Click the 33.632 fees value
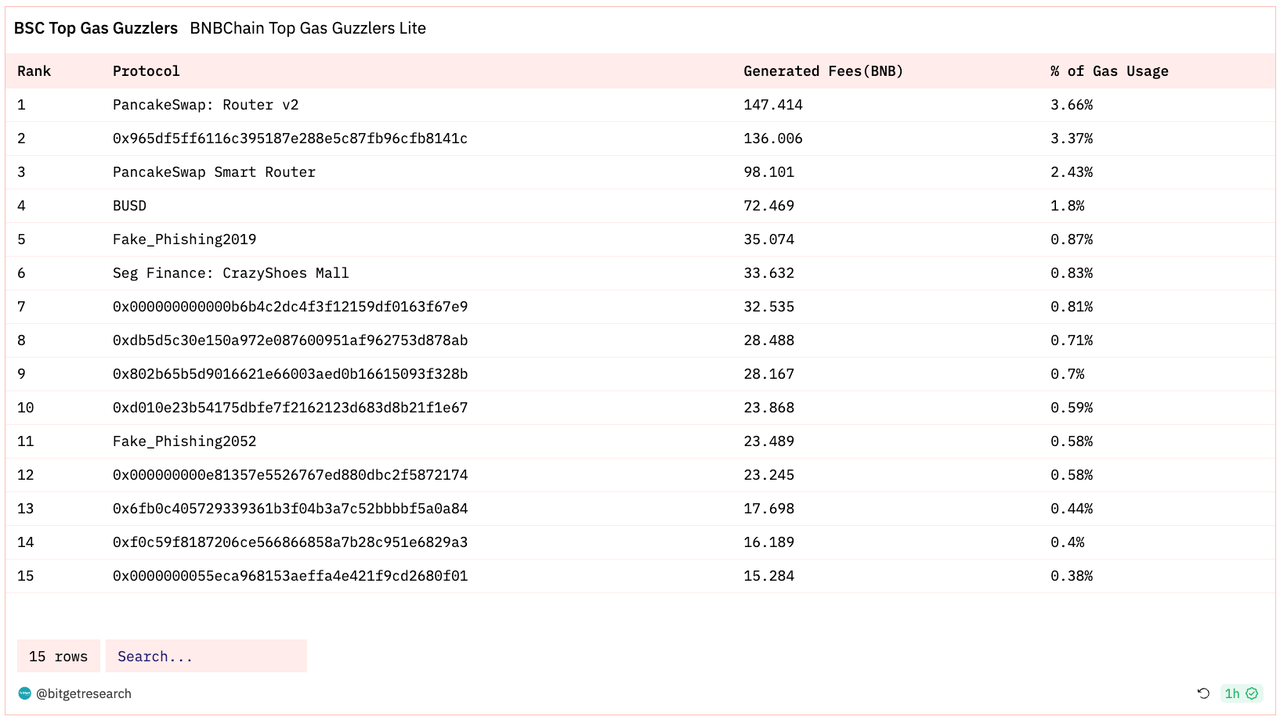This screenshot has height=720, width=1280. 769,273
